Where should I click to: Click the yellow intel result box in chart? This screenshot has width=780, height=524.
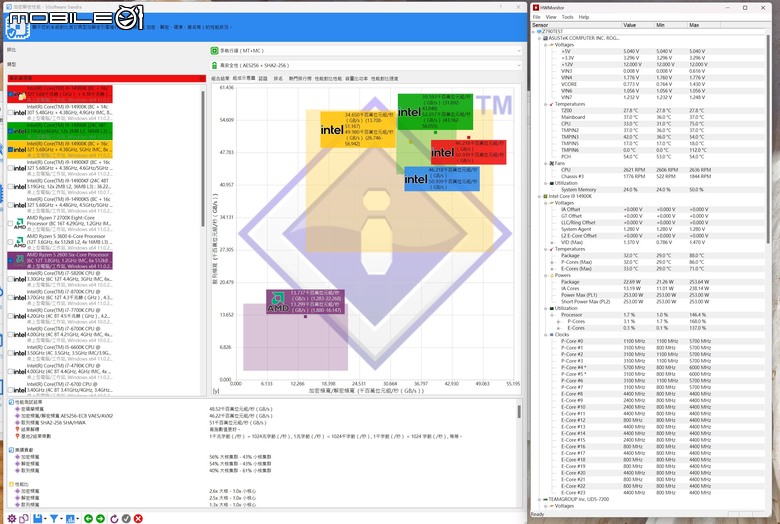tap(358, 129)
